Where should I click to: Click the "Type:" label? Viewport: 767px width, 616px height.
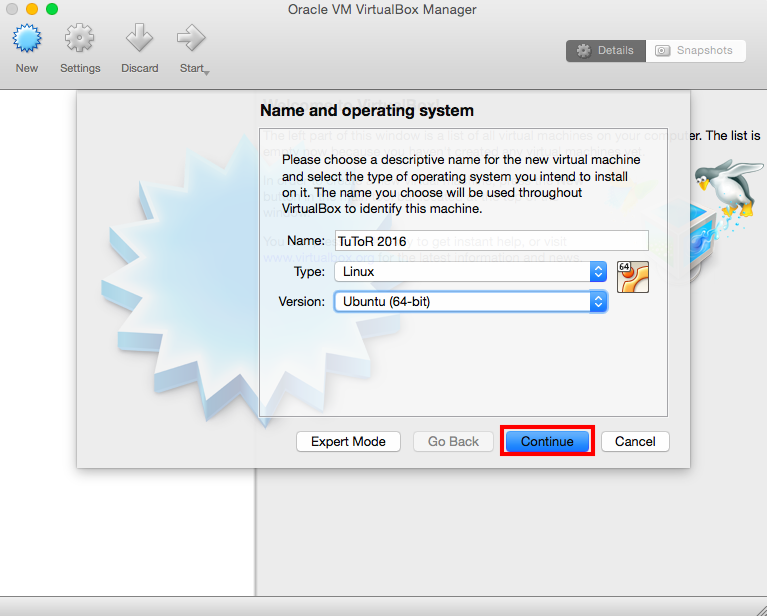[x=309, y=272]
